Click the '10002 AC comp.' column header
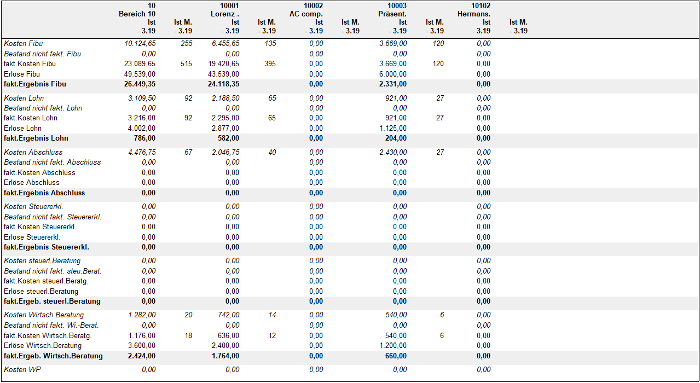 pos(306,10)
